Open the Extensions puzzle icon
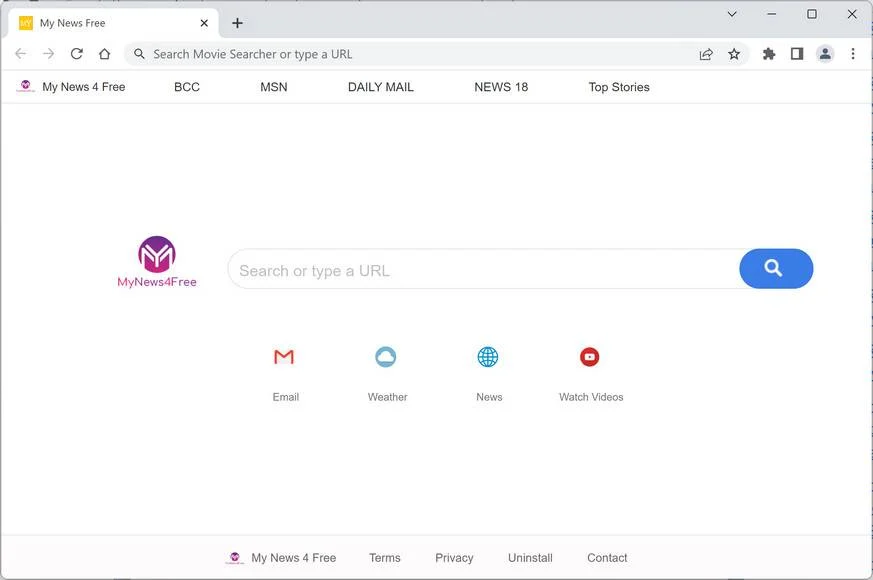This screenshot has height=580, width=873. 769,54
